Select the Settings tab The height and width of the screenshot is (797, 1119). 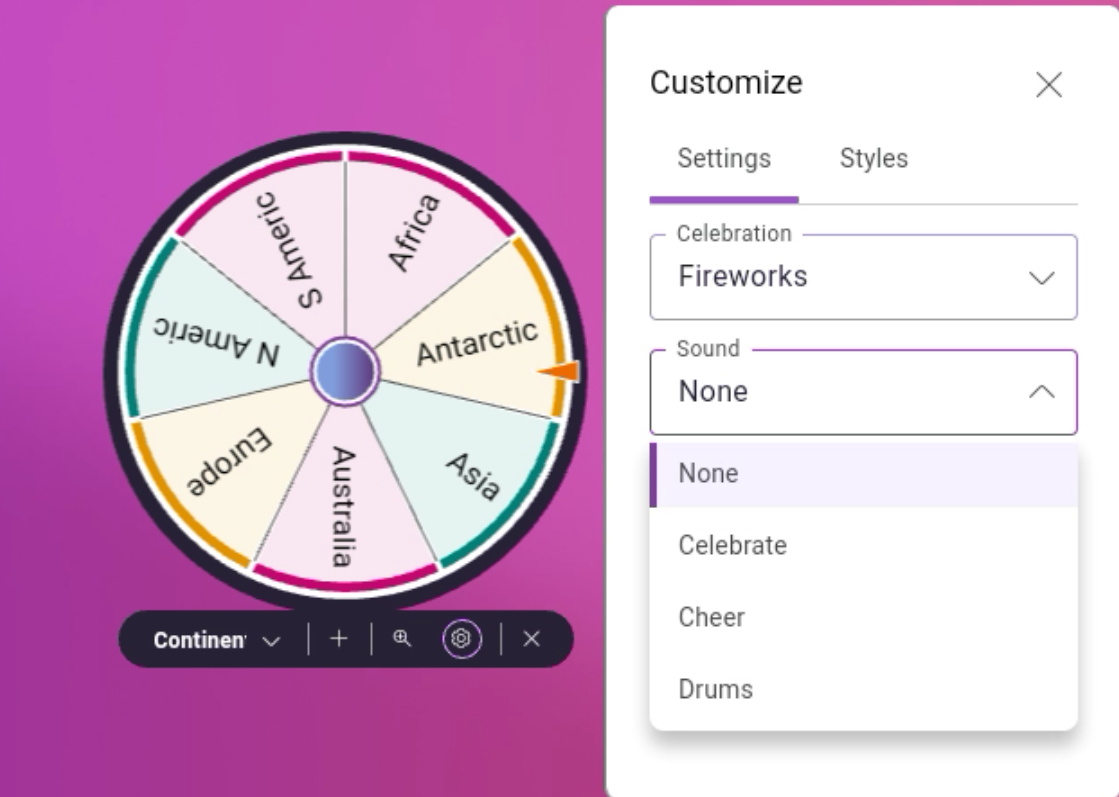[724, 158]
